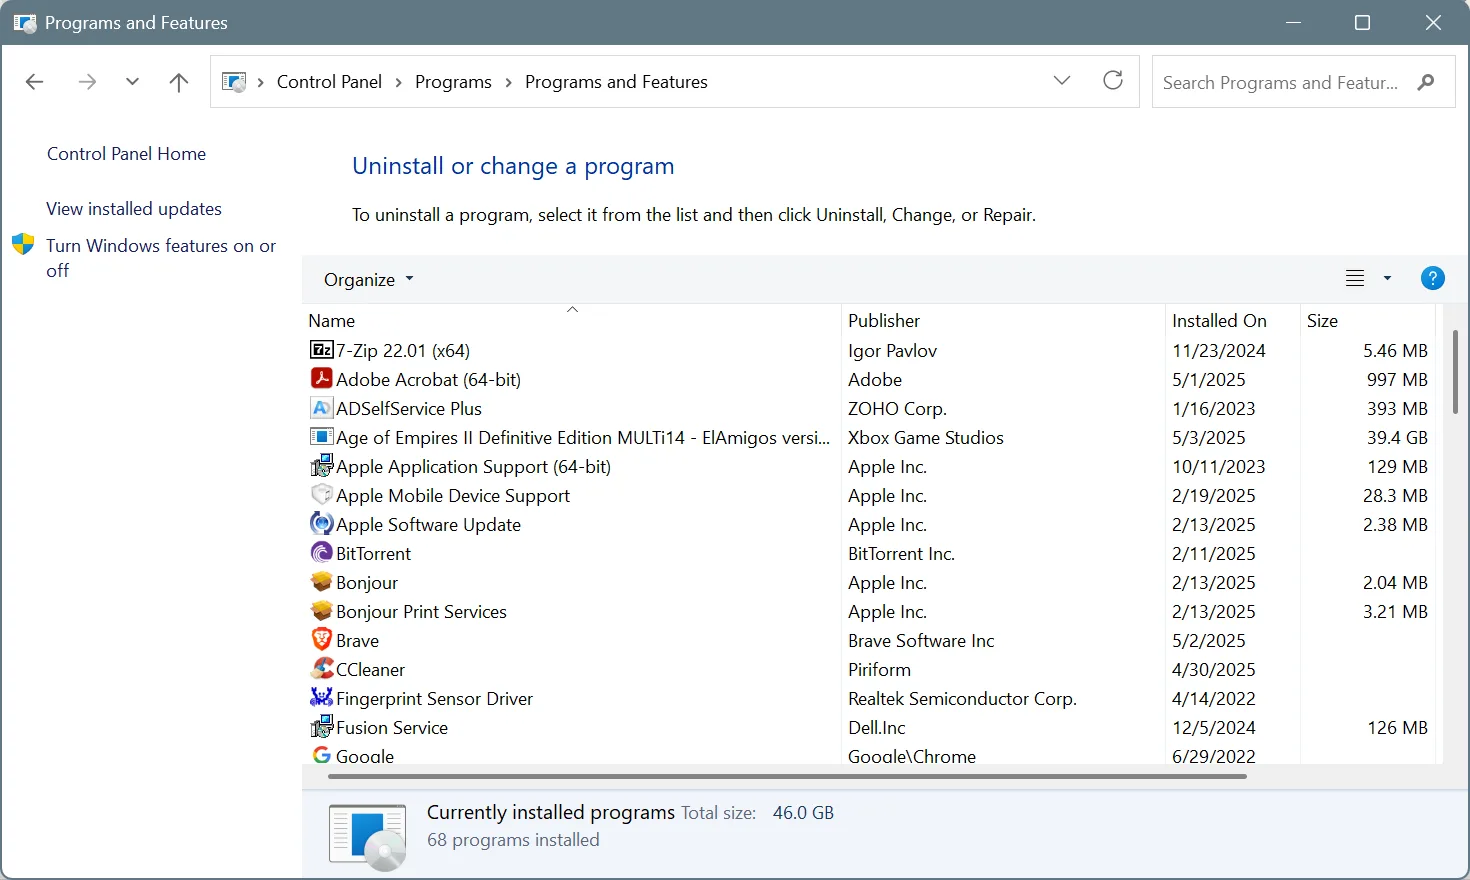The image size is (1470, 880).
Task: Click the Apple Software Update icon
Action: [x=321, y=524]
